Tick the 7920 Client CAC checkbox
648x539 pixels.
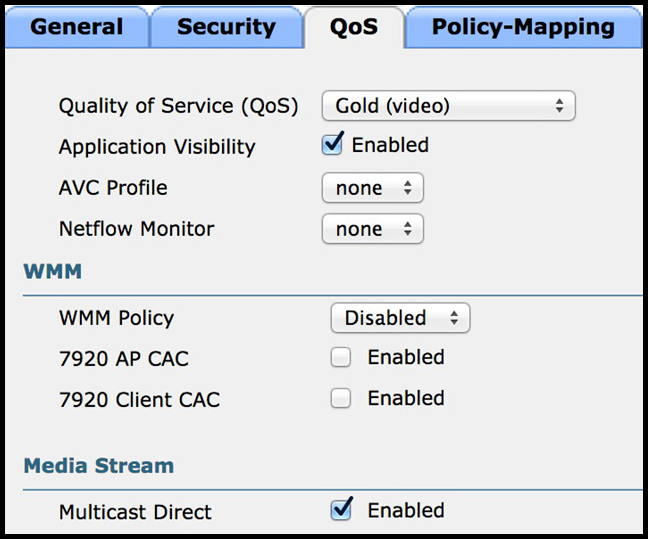click(x=341, y=398)
